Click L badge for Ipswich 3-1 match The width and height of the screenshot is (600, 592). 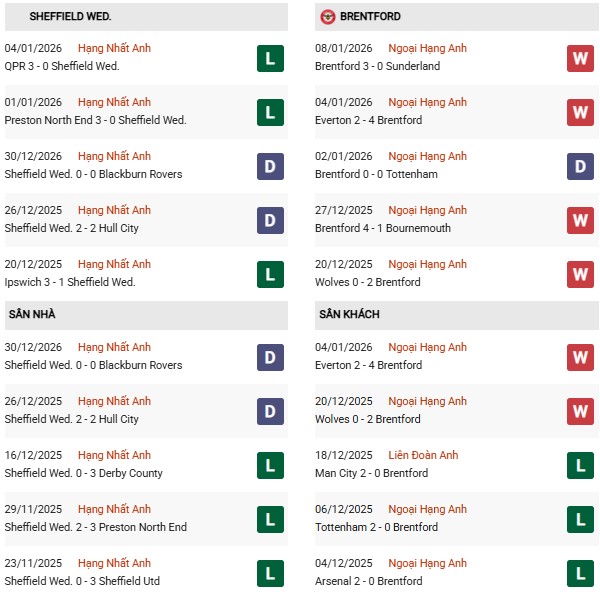click(270, 274)
